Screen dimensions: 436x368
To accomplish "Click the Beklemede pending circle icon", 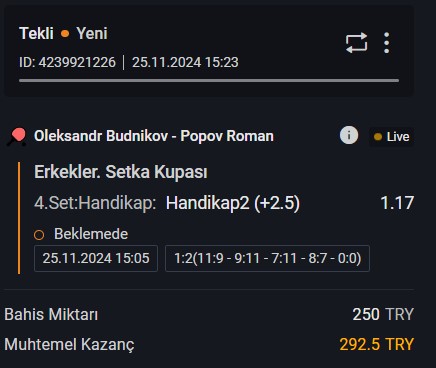I will (39, 235).
